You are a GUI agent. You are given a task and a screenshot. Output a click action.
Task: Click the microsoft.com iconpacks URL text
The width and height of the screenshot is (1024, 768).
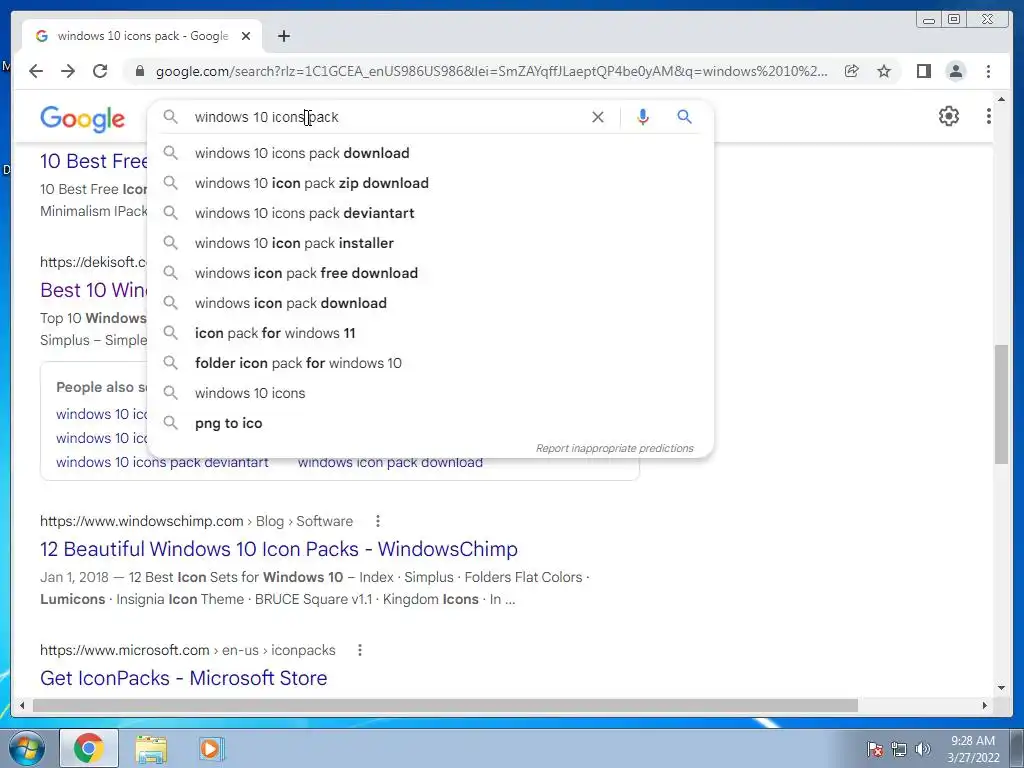pos(187,650)
